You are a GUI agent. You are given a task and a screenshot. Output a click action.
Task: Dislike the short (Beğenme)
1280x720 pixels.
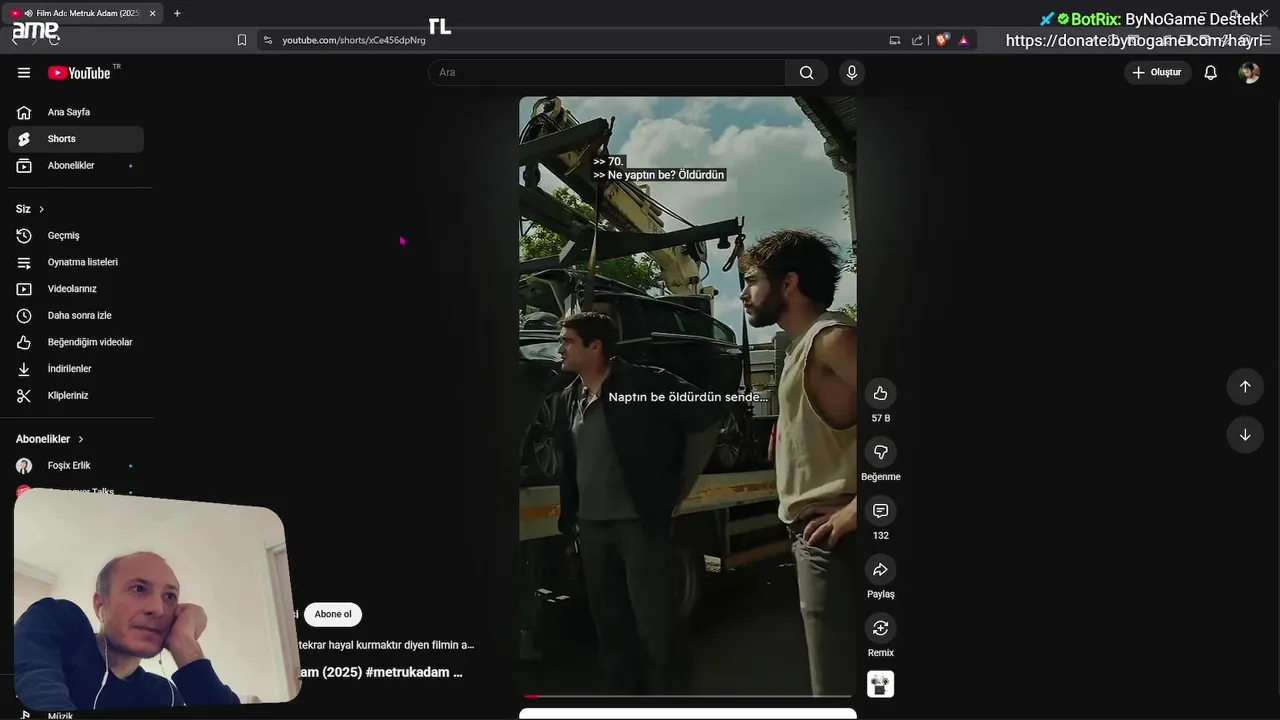point(880,452)
